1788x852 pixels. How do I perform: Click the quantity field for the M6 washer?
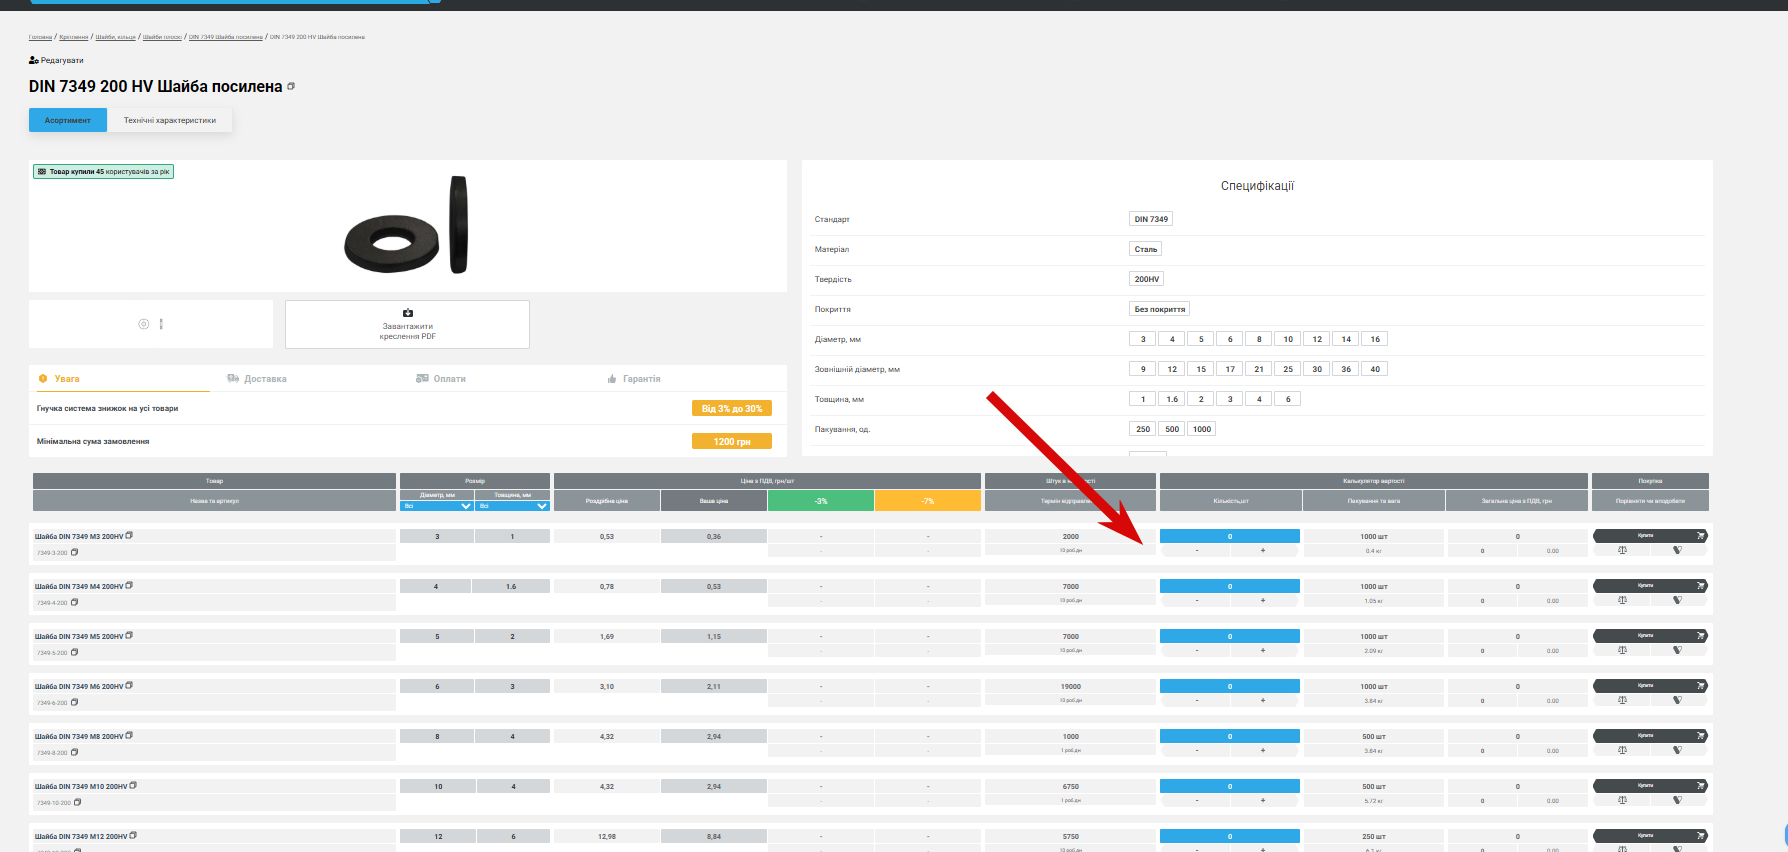1230,686
